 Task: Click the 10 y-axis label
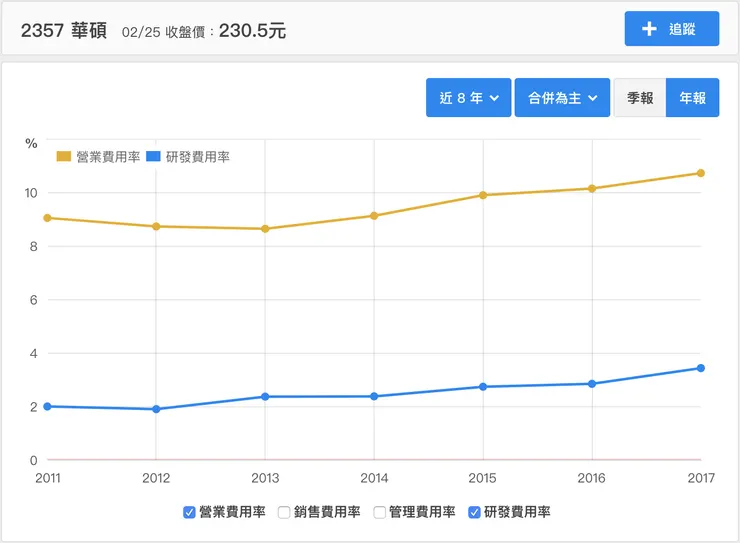31,193
